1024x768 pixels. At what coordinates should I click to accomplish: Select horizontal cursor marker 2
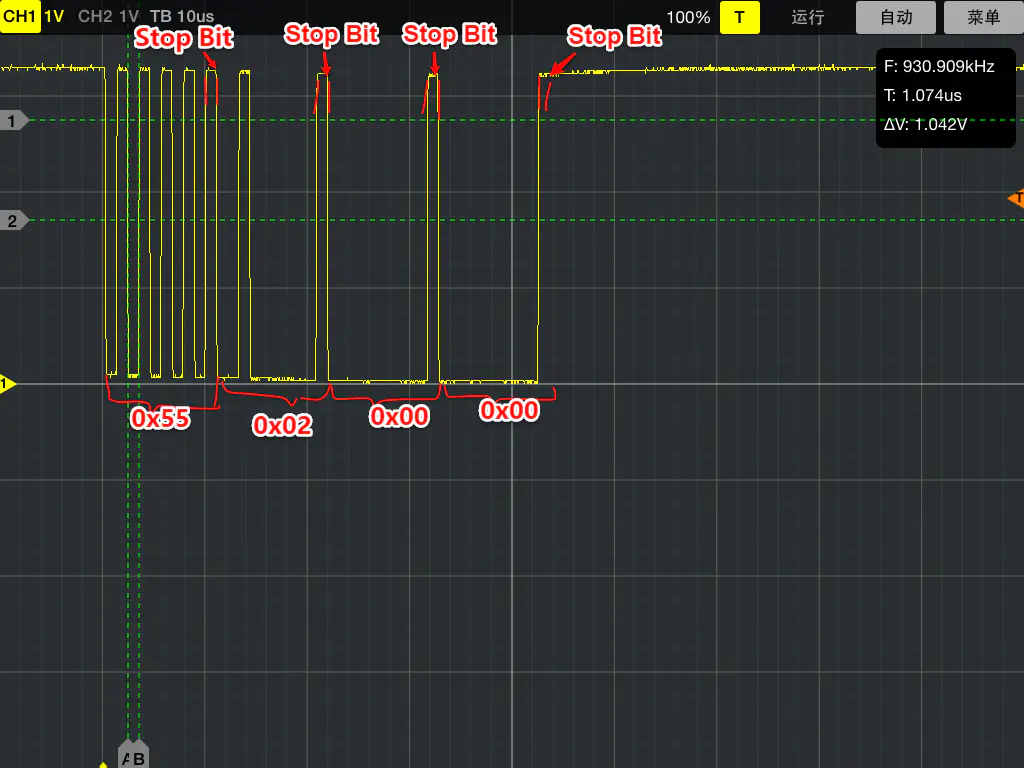click(x=13, y=221)
